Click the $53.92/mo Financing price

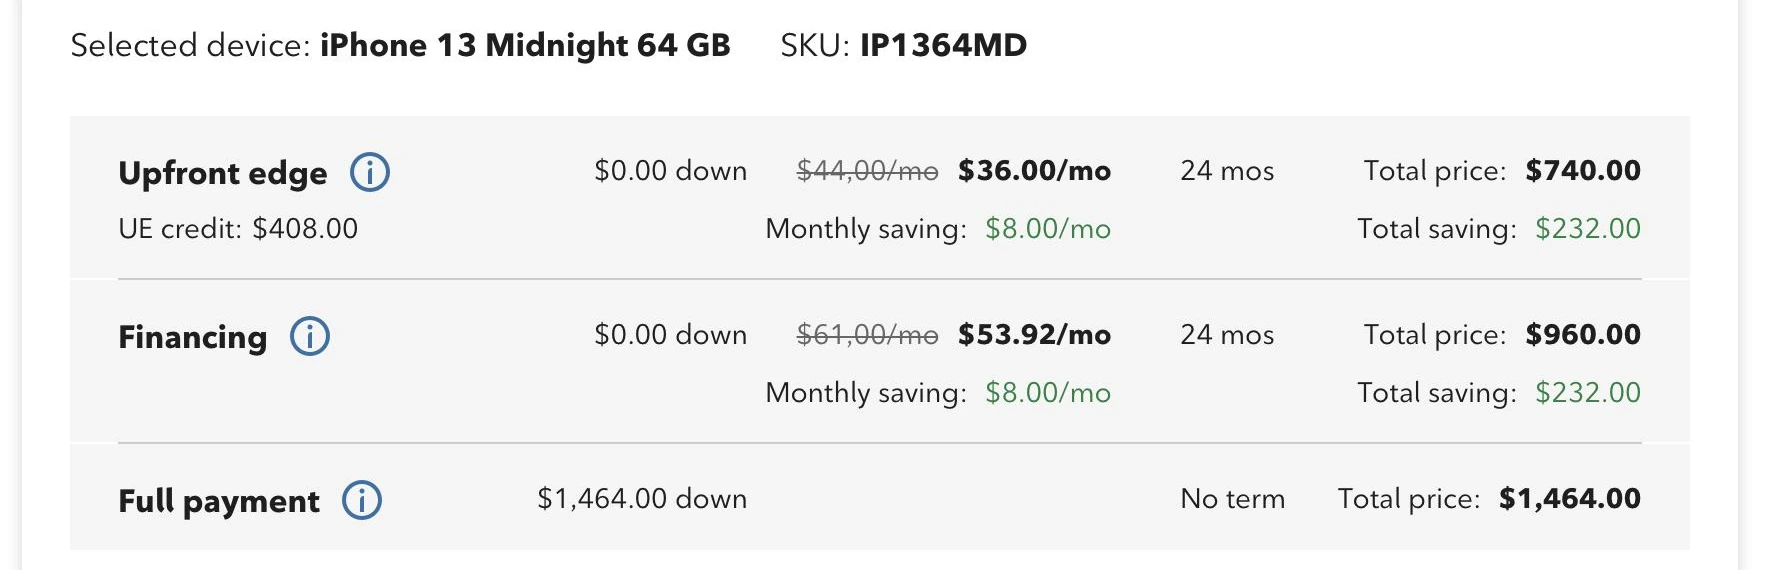click(x=1034, y=335)
